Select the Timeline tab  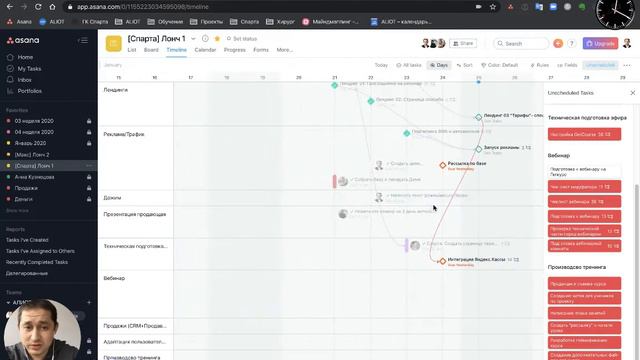(x=176, y=50)
